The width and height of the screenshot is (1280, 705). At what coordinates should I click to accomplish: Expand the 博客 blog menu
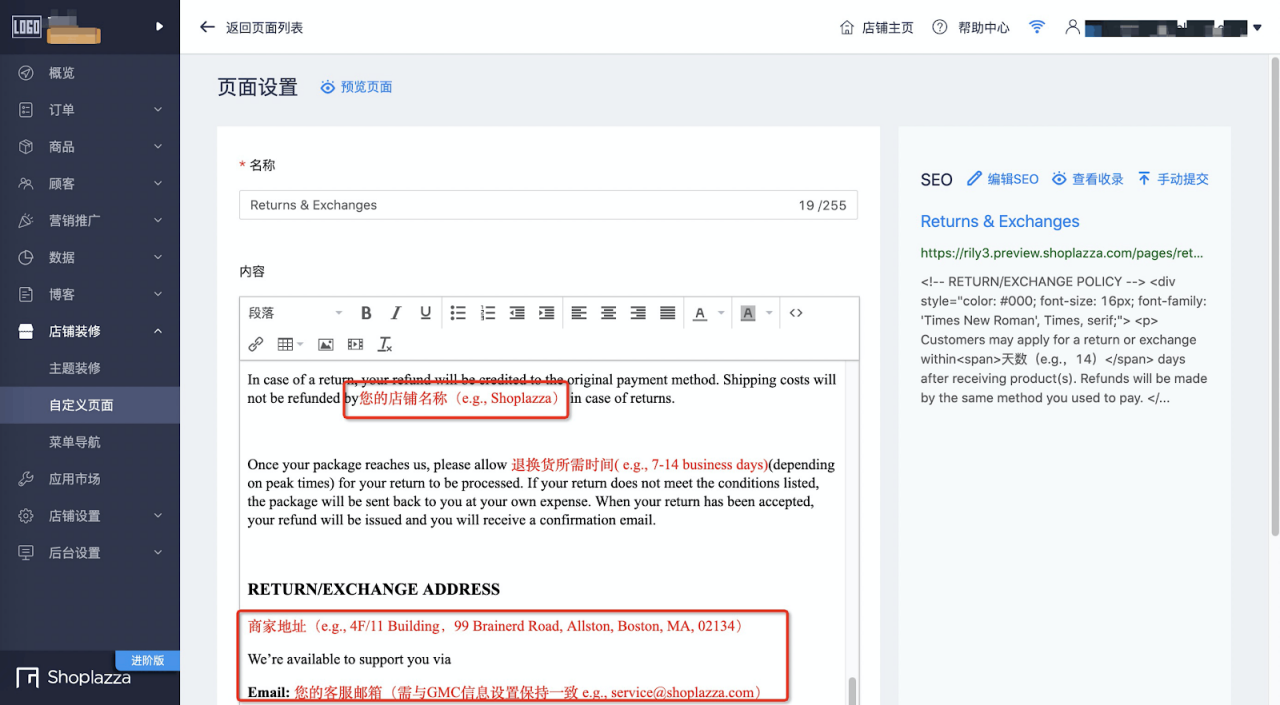90,294
